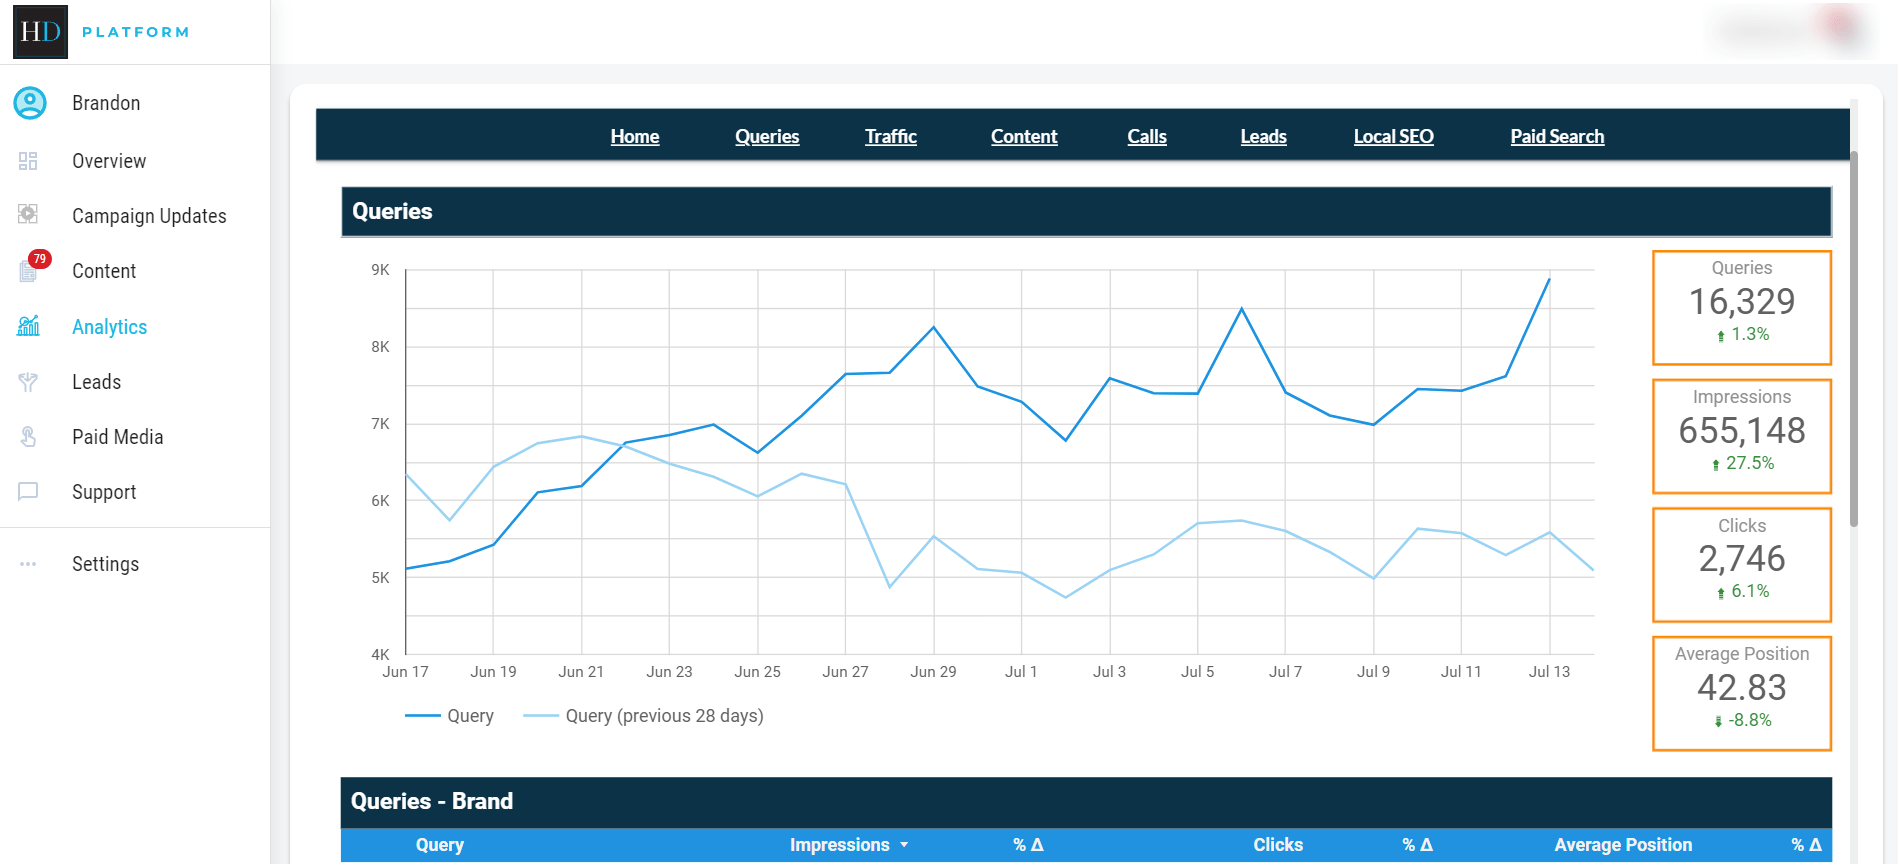1898x864 pixels.
Task: Select Analytics in the sidebar
Action: (x=109, y=327)
